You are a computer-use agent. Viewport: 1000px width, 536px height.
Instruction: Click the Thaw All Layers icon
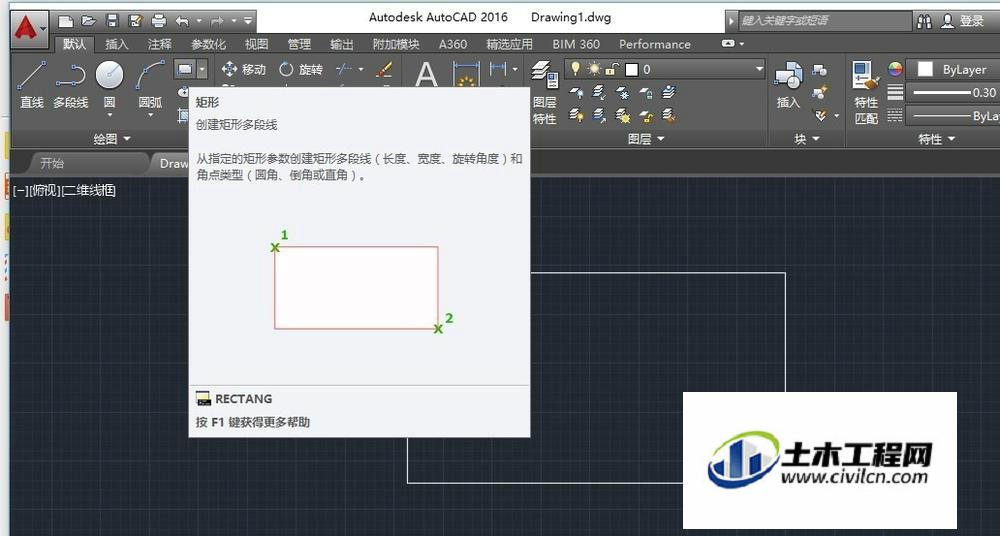pyautogui.click(x=622, y=115)
